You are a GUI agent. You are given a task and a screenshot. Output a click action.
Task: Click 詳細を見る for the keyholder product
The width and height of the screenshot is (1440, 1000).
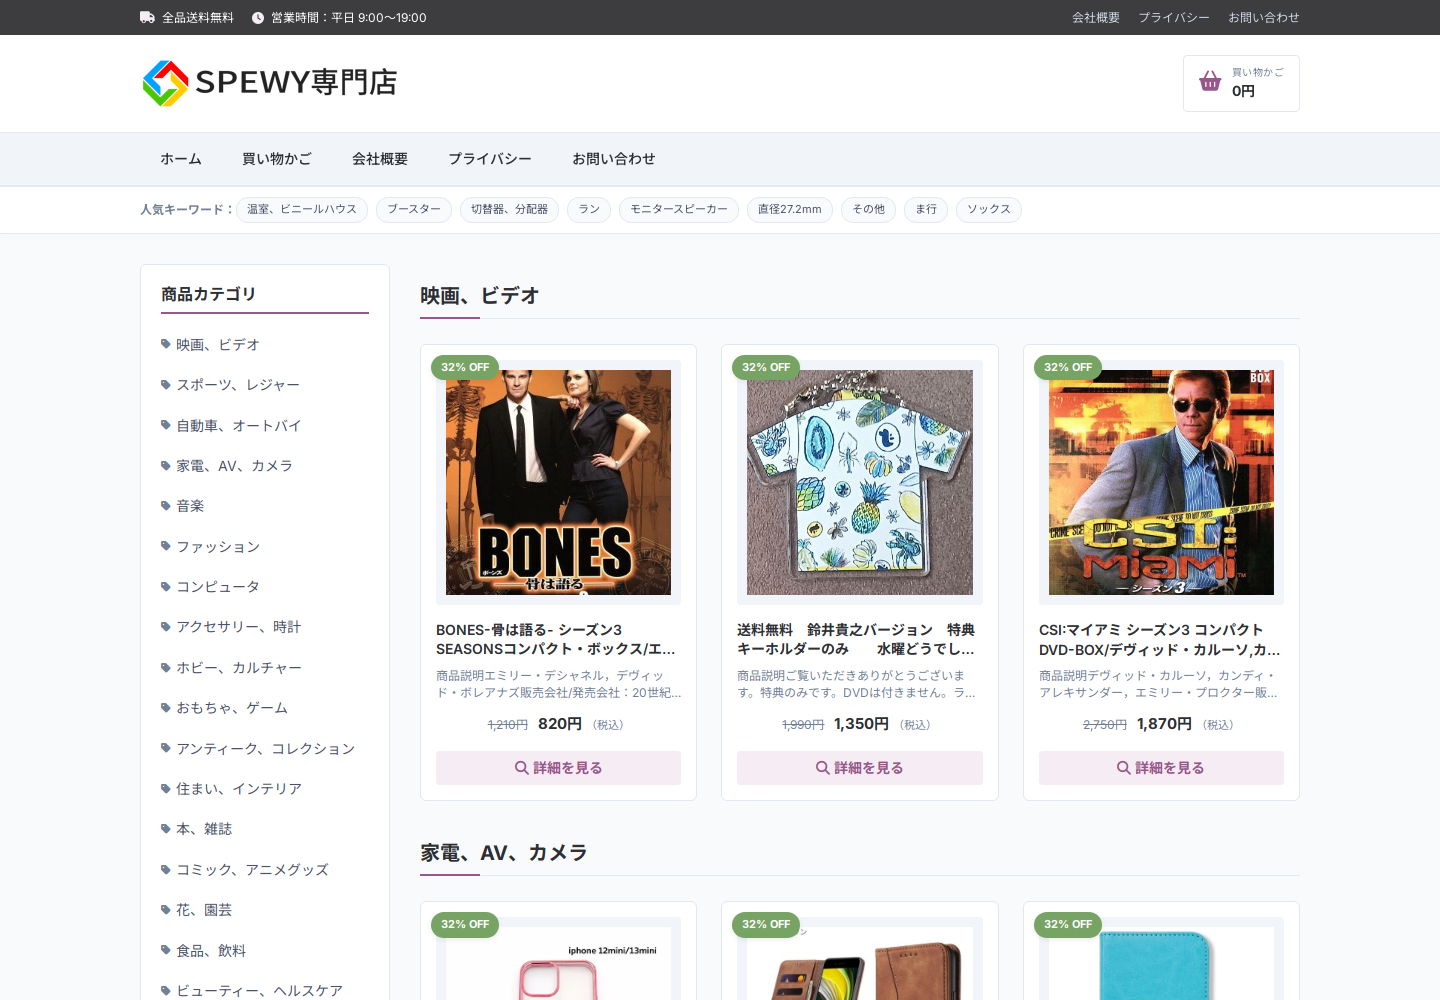(x=860, y=768)
